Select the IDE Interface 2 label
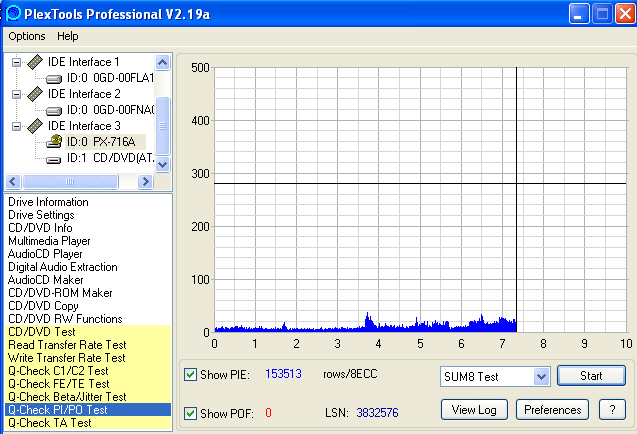Viewport: 637px width, 434px height. point(84,94)
